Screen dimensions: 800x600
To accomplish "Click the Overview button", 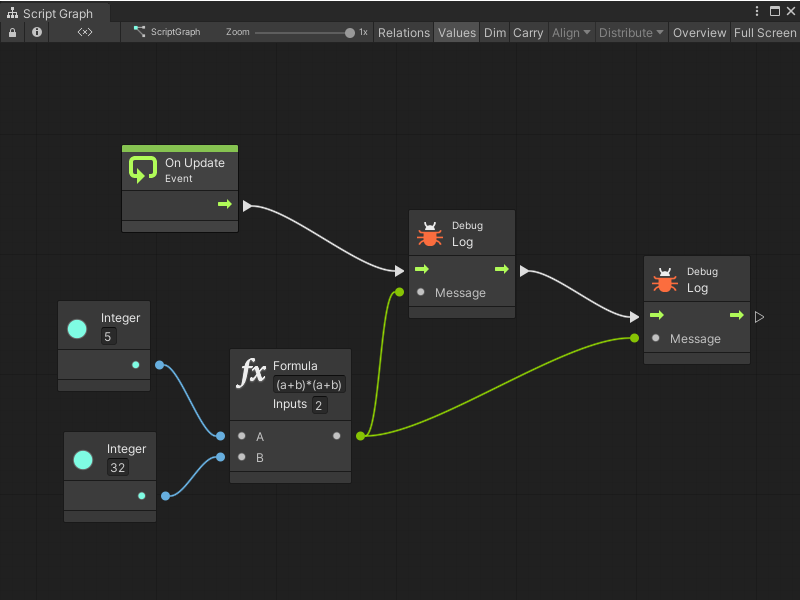I will [699, 32].
